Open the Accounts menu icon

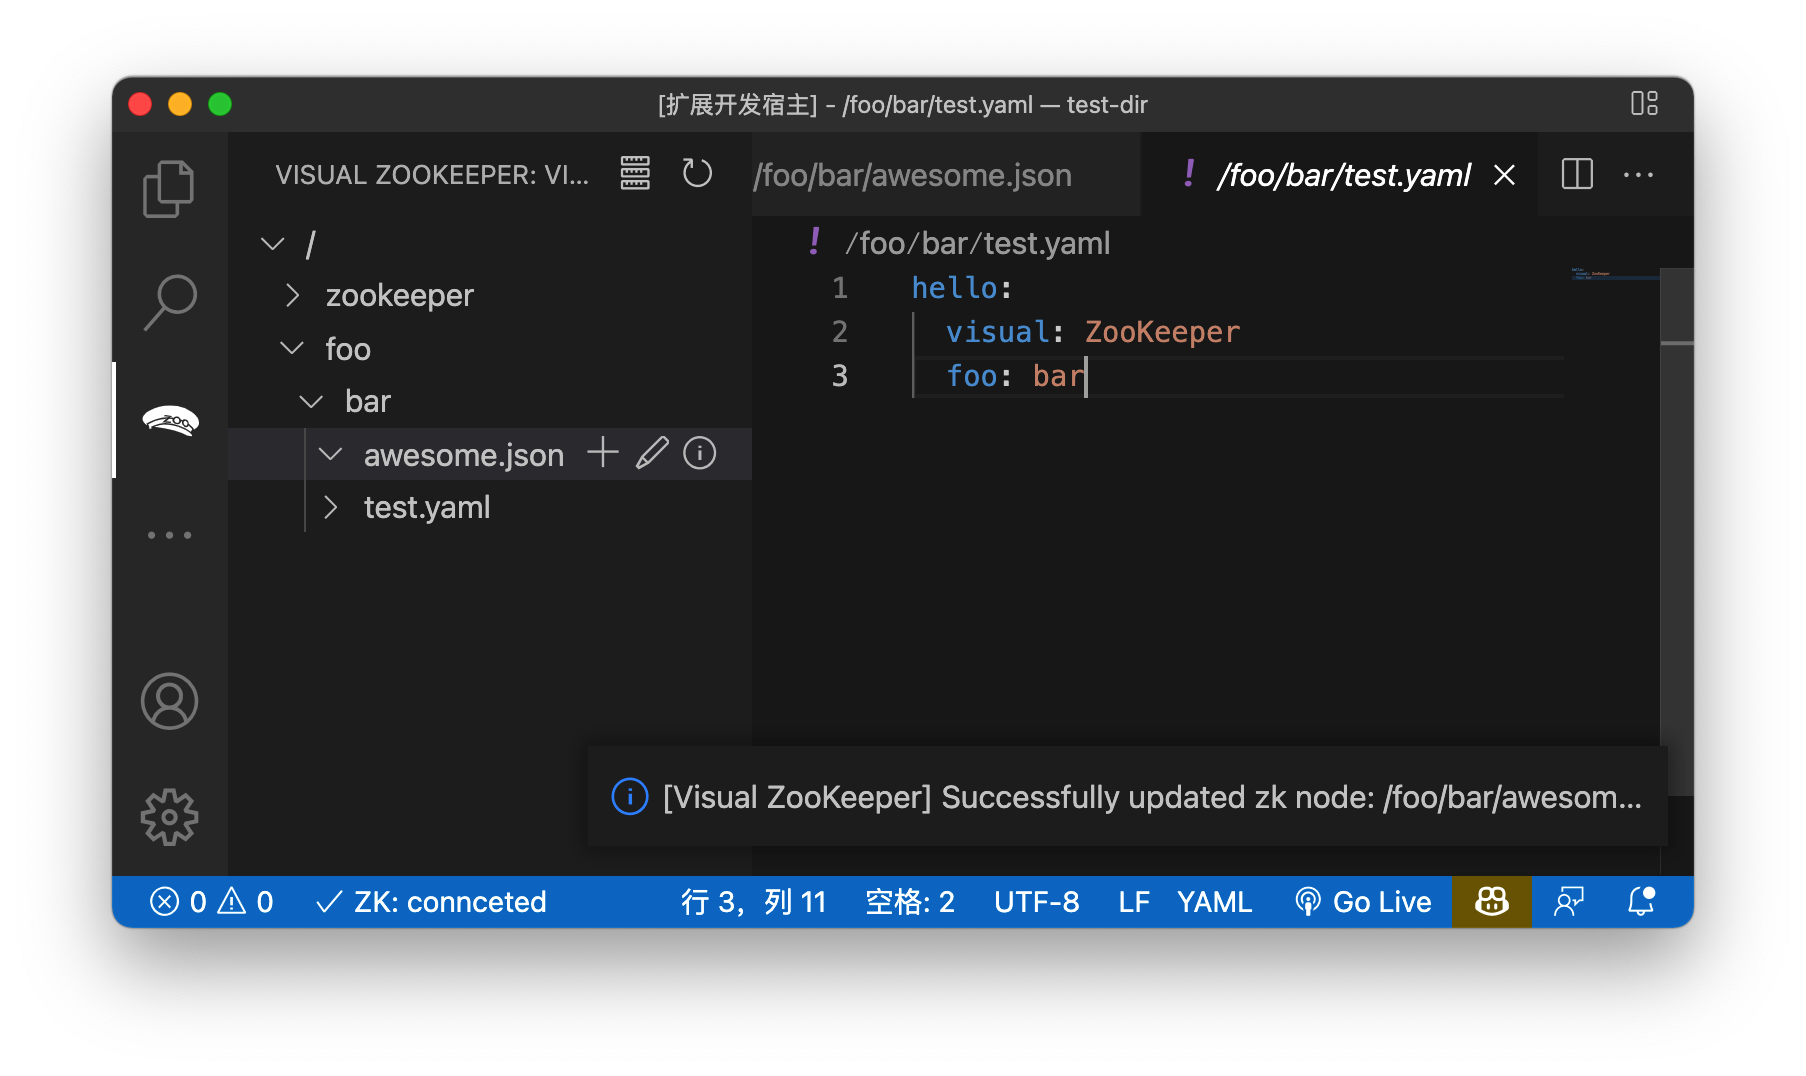click(x=169, y=701)
